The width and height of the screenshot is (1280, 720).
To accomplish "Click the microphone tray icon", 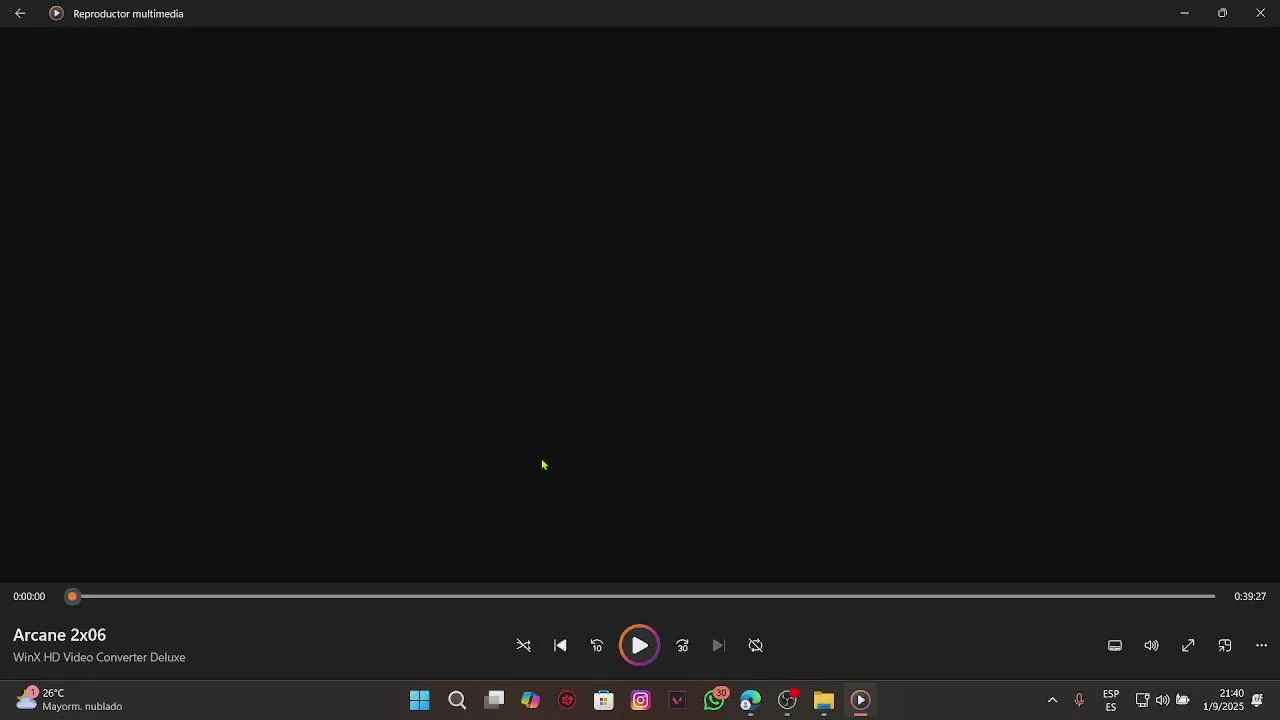I will click(x=1079, y=700).
